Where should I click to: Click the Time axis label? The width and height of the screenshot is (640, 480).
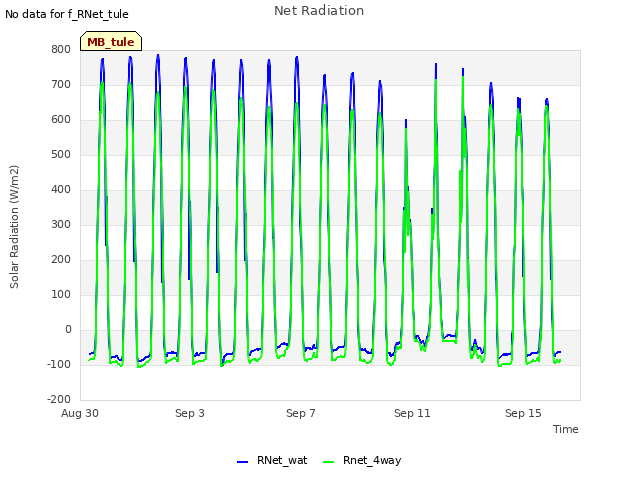tap(565, 429)
